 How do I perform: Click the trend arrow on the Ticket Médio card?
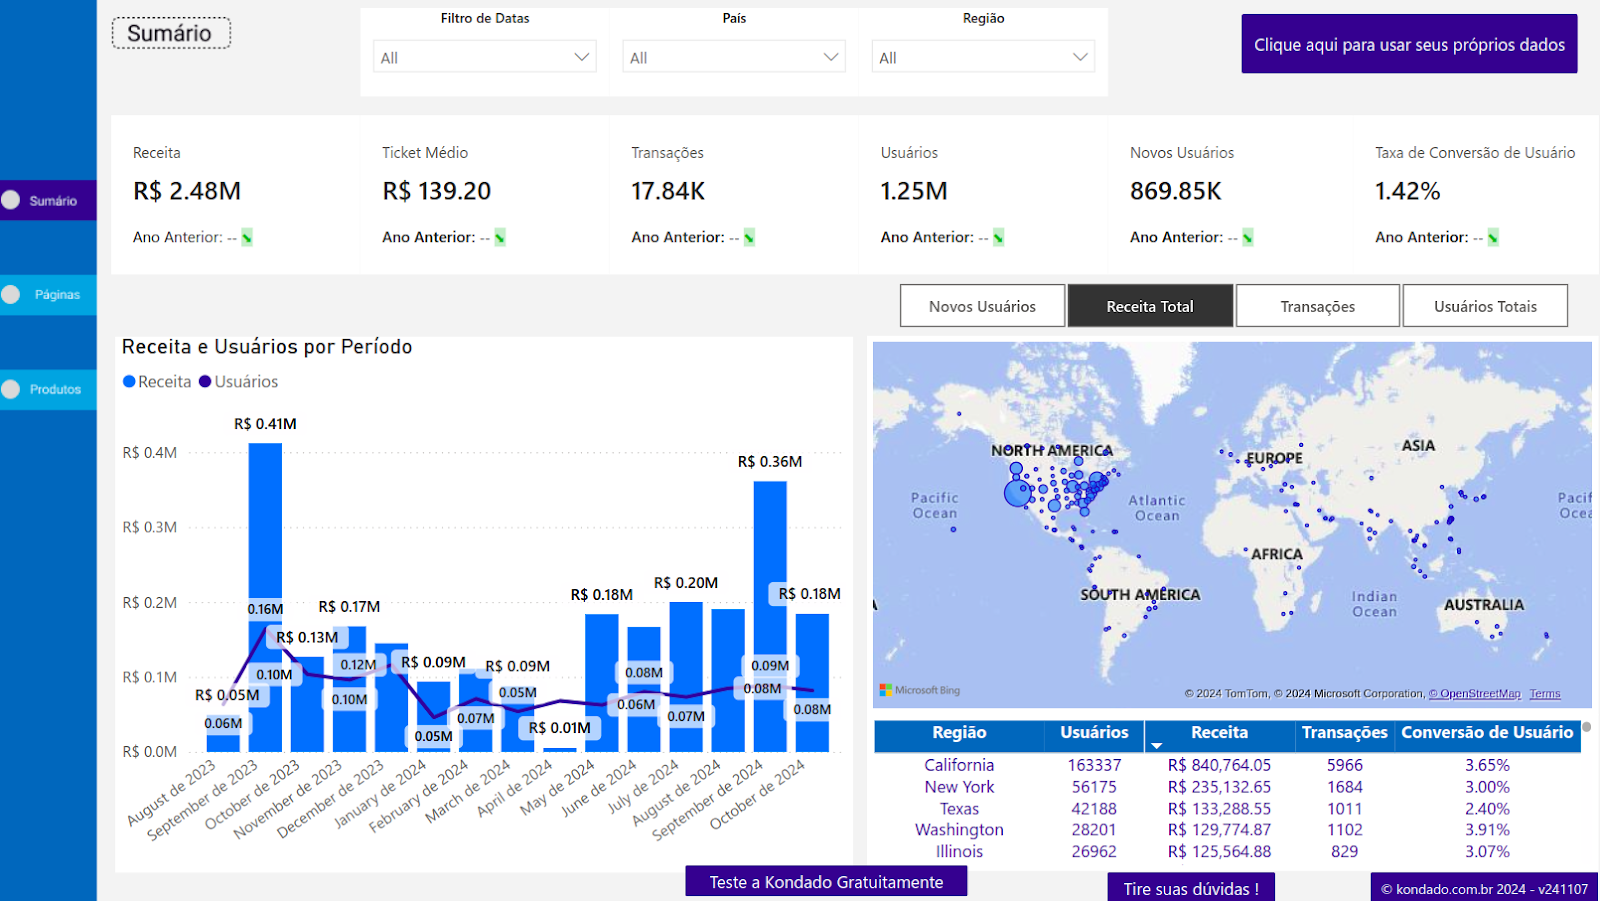click(x=497, y=237)
